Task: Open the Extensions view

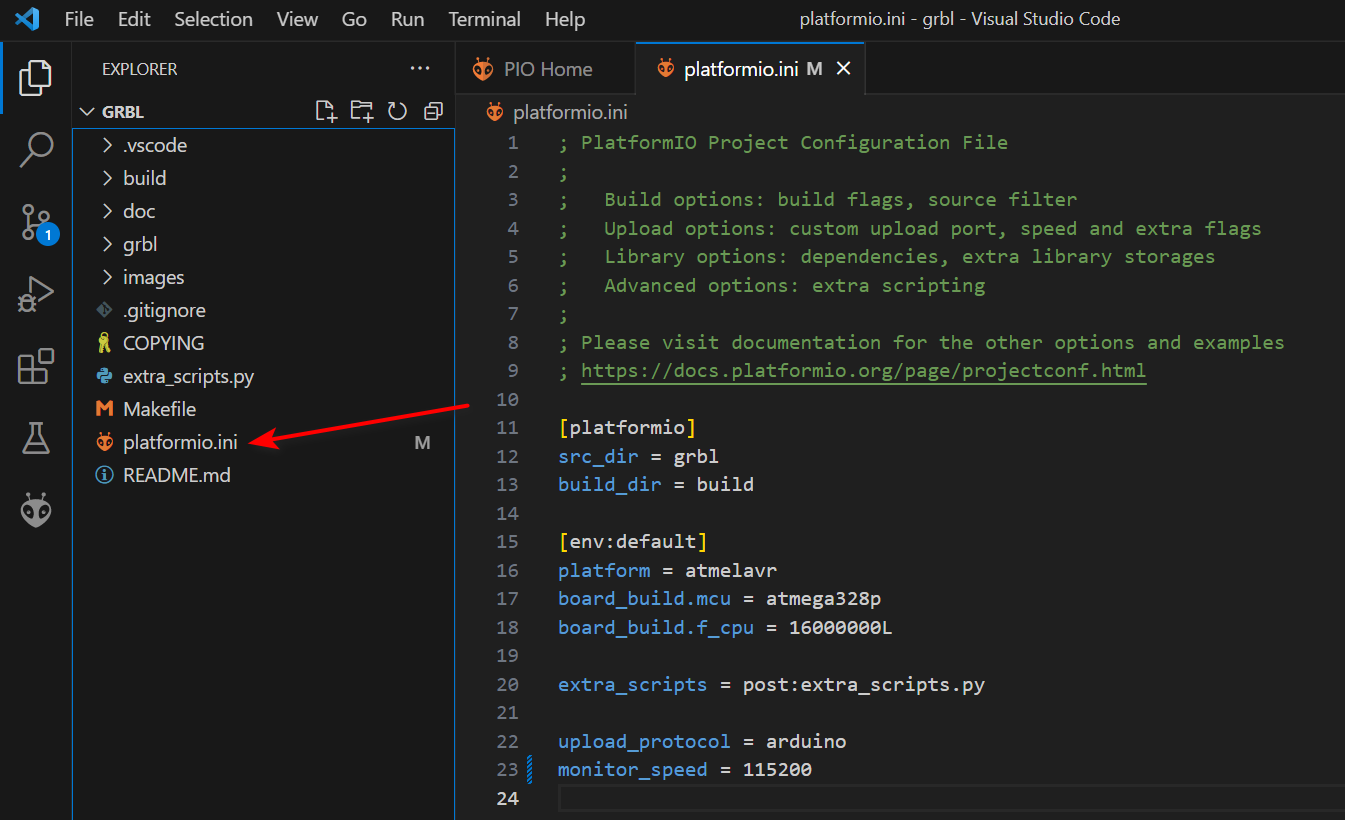Action: 35,367
